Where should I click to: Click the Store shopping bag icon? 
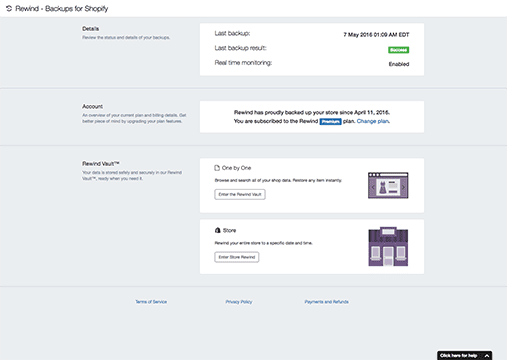click(x=218, y=230)
